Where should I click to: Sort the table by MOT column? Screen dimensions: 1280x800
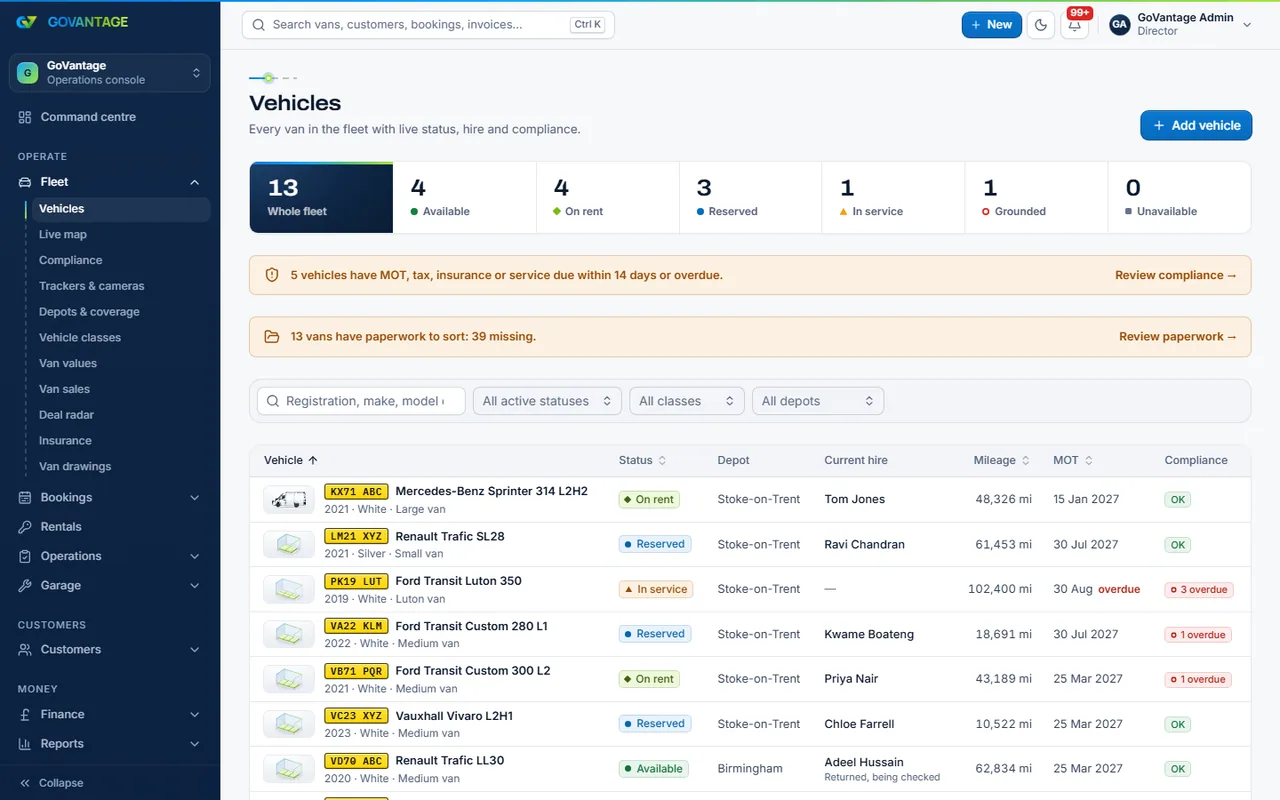click(x=1073, y=461)
